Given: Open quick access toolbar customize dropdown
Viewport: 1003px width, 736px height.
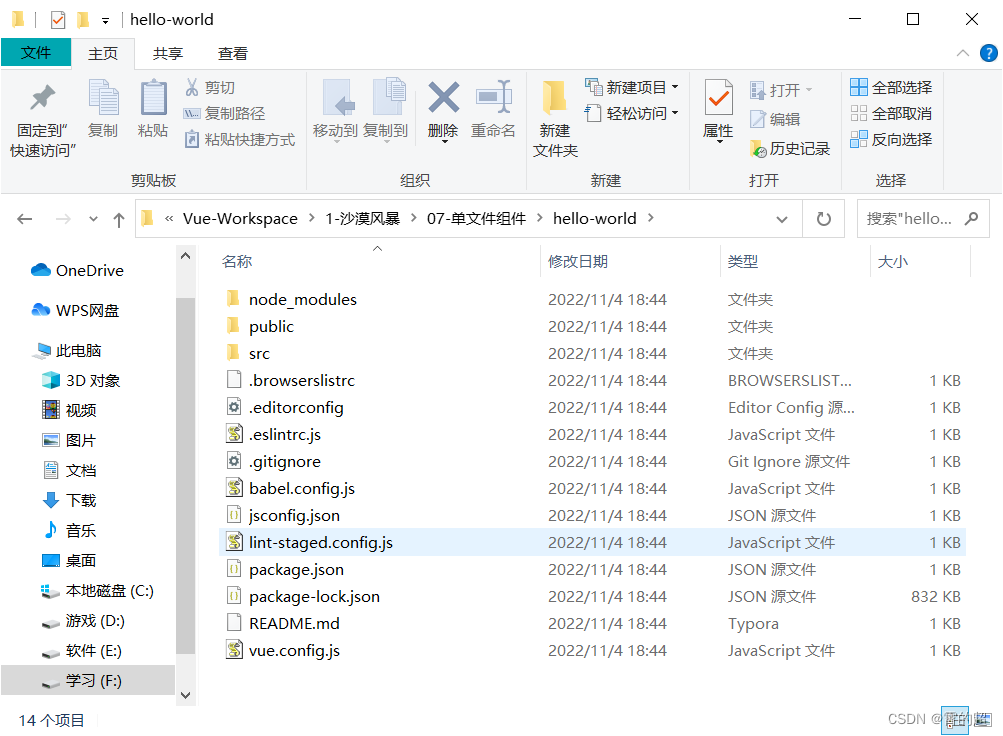Looking at the screenshot, I should (x=105, y=21).
